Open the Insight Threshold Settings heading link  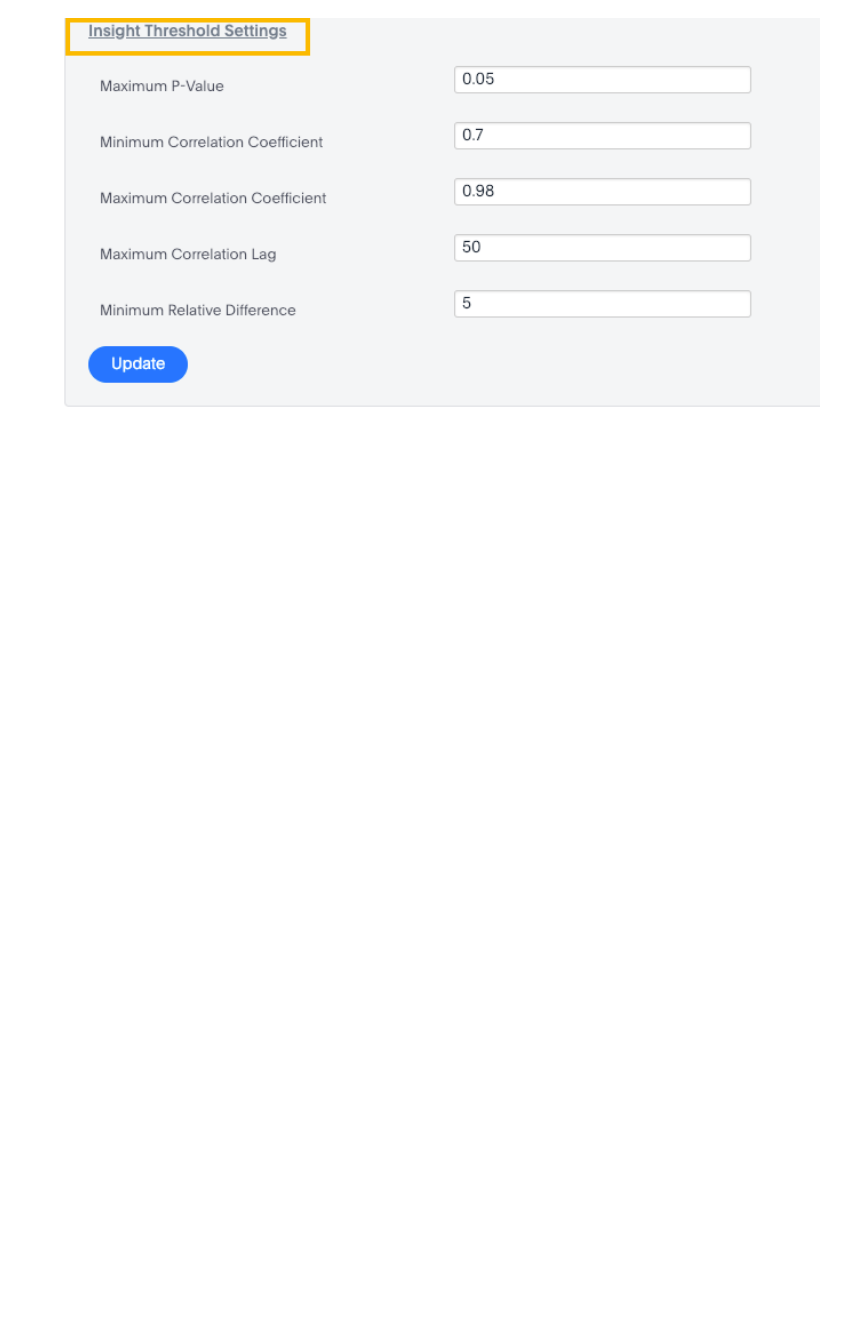[x=187, y=32]
